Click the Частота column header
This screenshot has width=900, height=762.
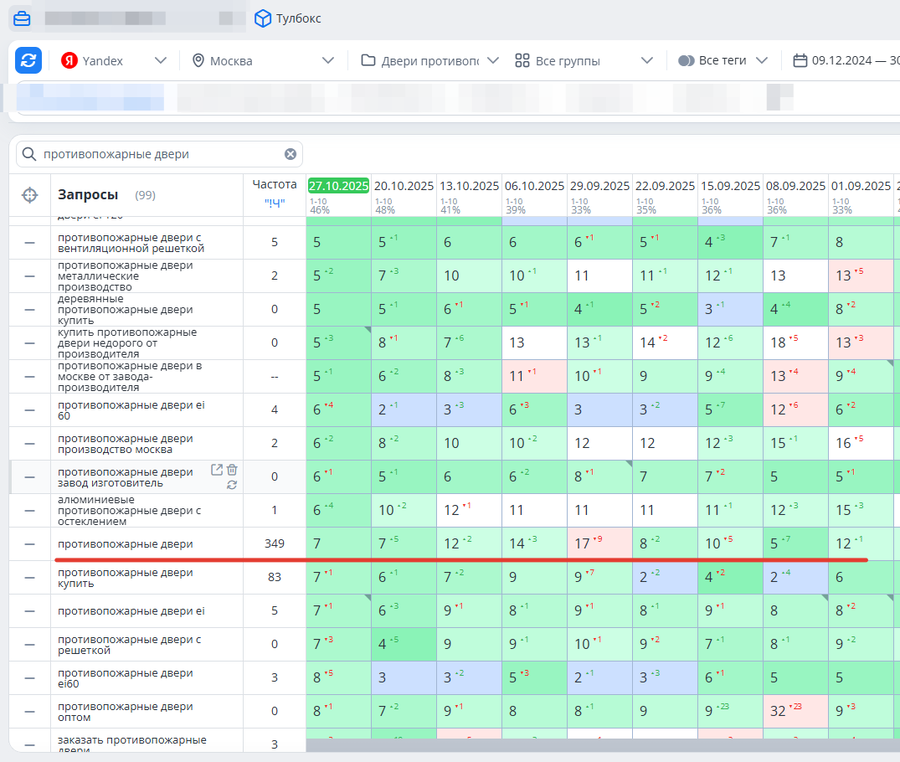274,185
